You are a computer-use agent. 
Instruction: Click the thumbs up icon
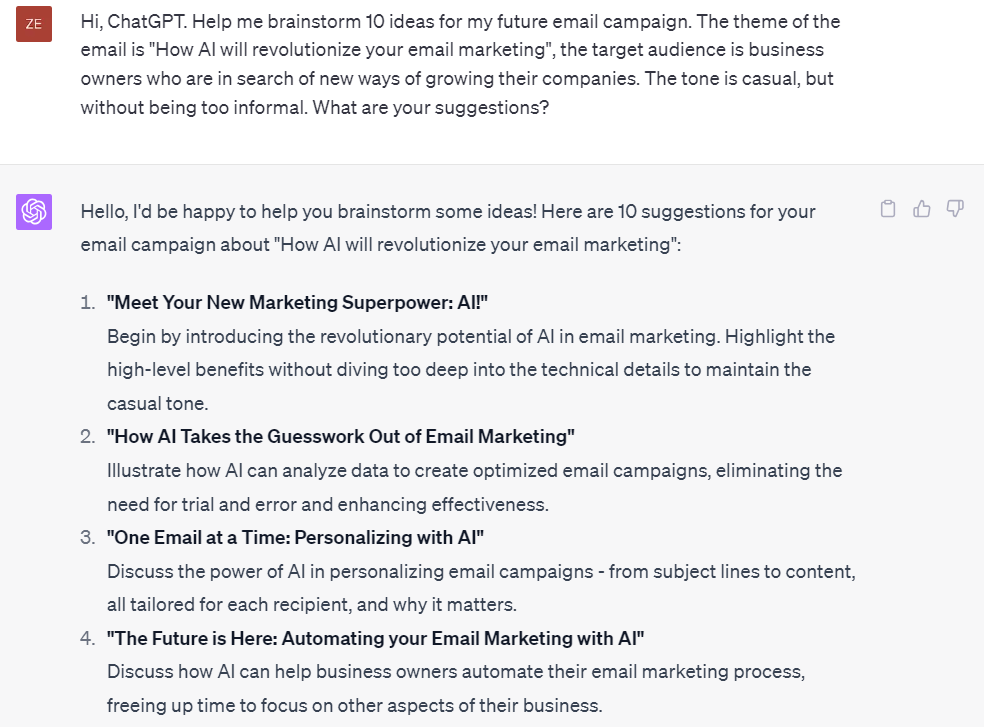click(921, 208)
